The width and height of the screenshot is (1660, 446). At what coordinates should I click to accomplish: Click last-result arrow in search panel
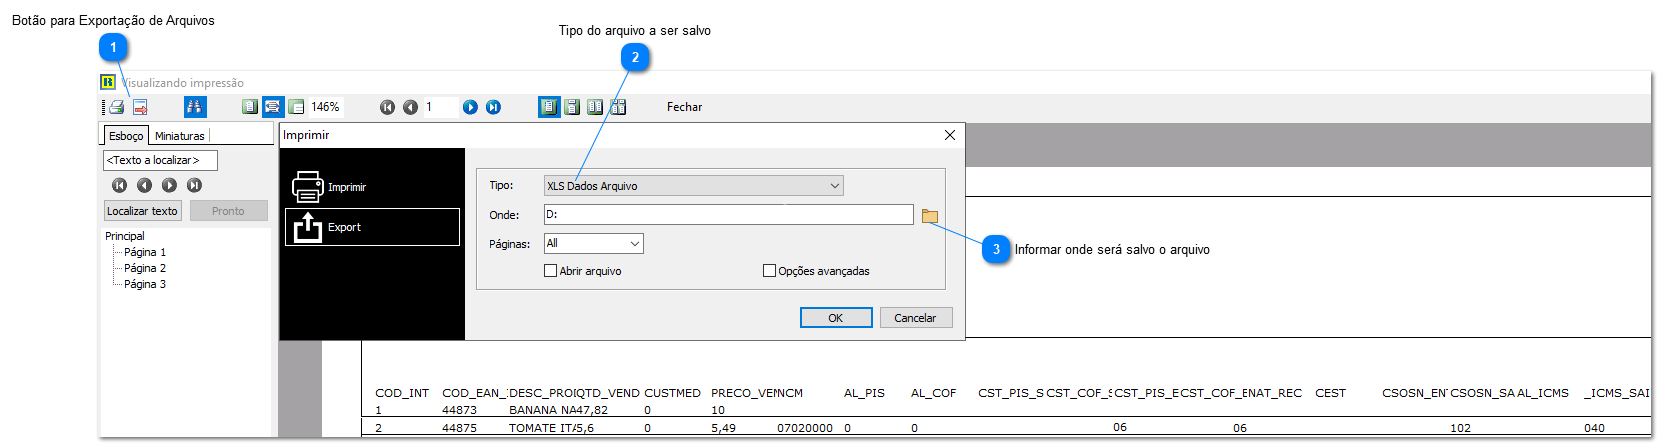pos(194,185)
